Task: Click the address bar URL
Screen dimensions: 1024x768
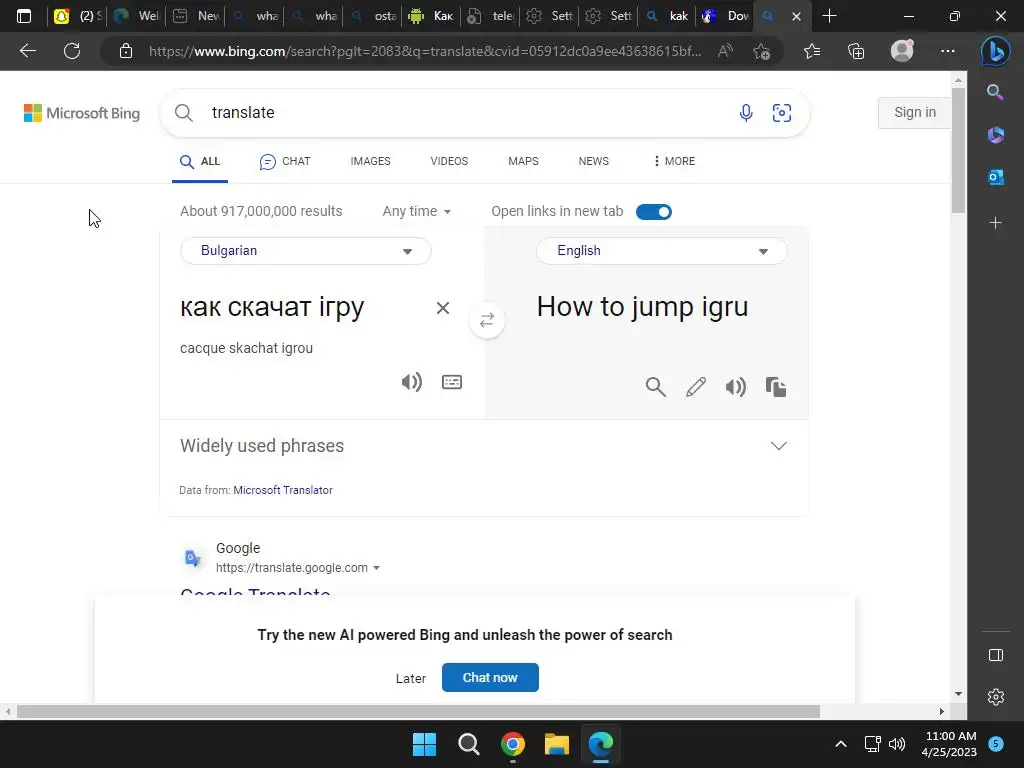Action: [x=424, y=51]
